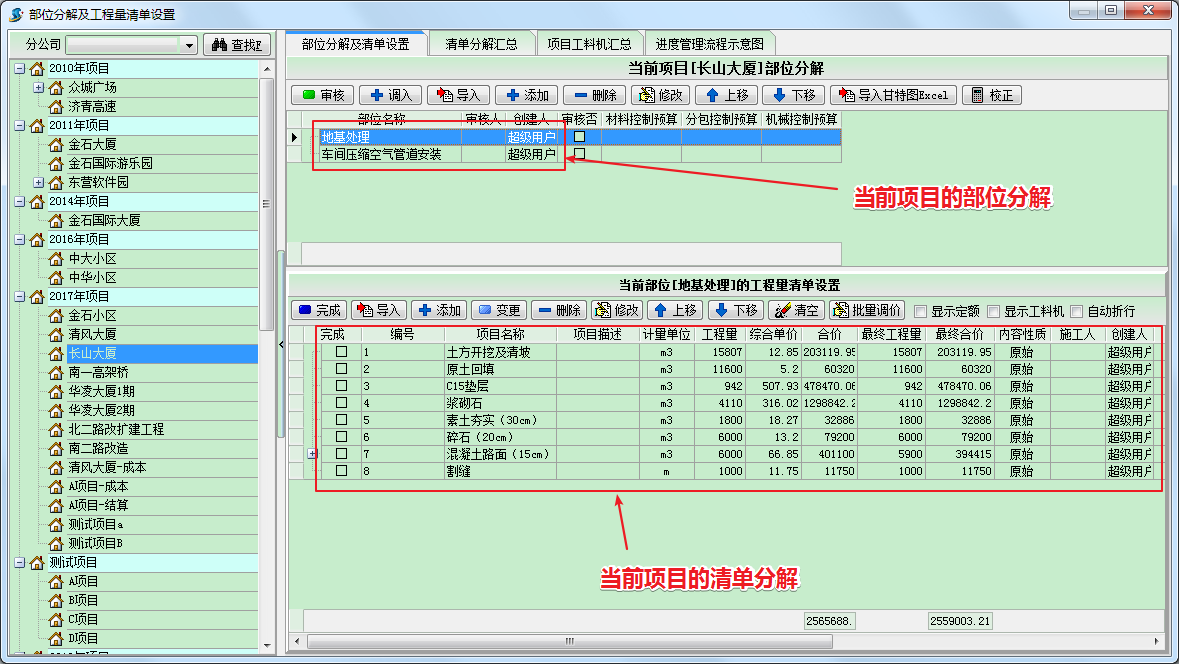Switch to 部位分解及清单设置 tab
This screenshot has width=1179, height=664.
pyautogui.click(x=356, y=44)
